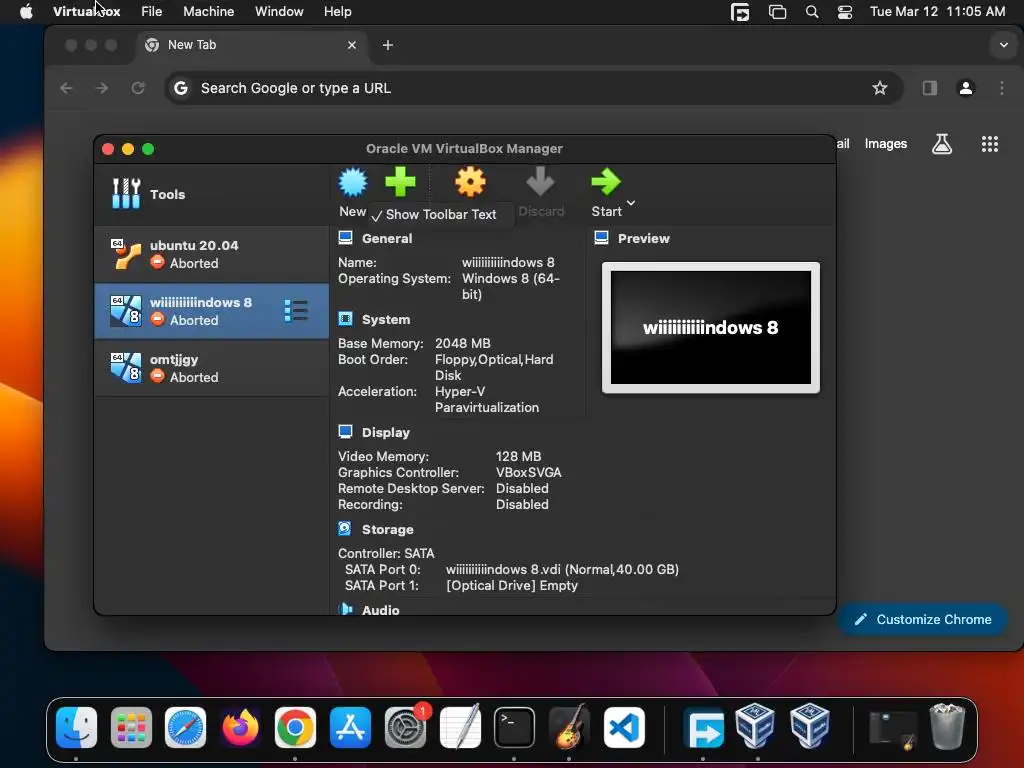Image resolution: width=1024 pixels, height=768 pixels.
Task: Select the ubuntu 20.04 virtual machine
Action: pos(212,254)
